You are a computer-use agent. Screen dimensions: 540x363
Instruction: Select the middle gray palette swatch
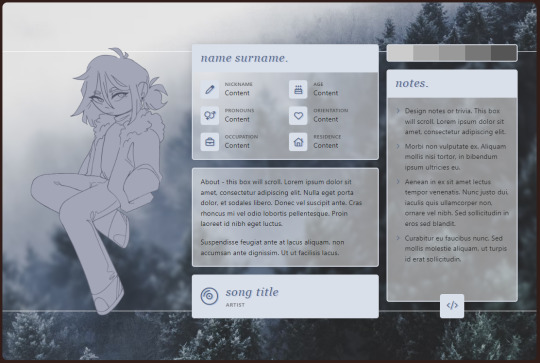tap(452, 53)
